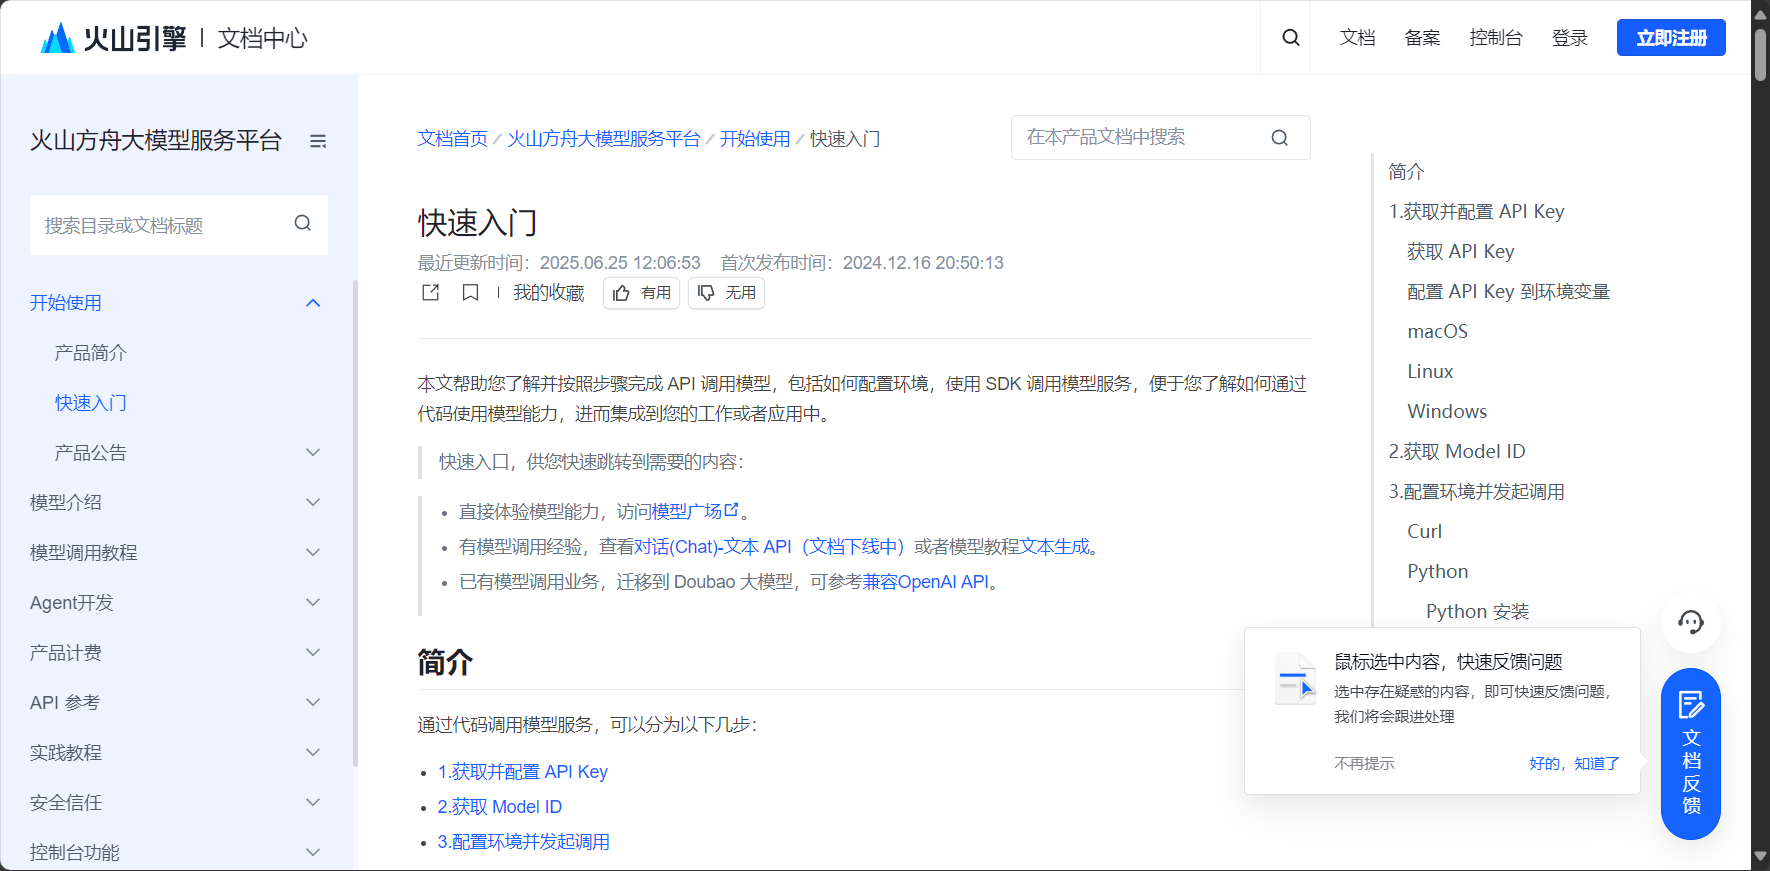Open 我的收藏 link
The image size is (1770, 871).
point(549,293)
